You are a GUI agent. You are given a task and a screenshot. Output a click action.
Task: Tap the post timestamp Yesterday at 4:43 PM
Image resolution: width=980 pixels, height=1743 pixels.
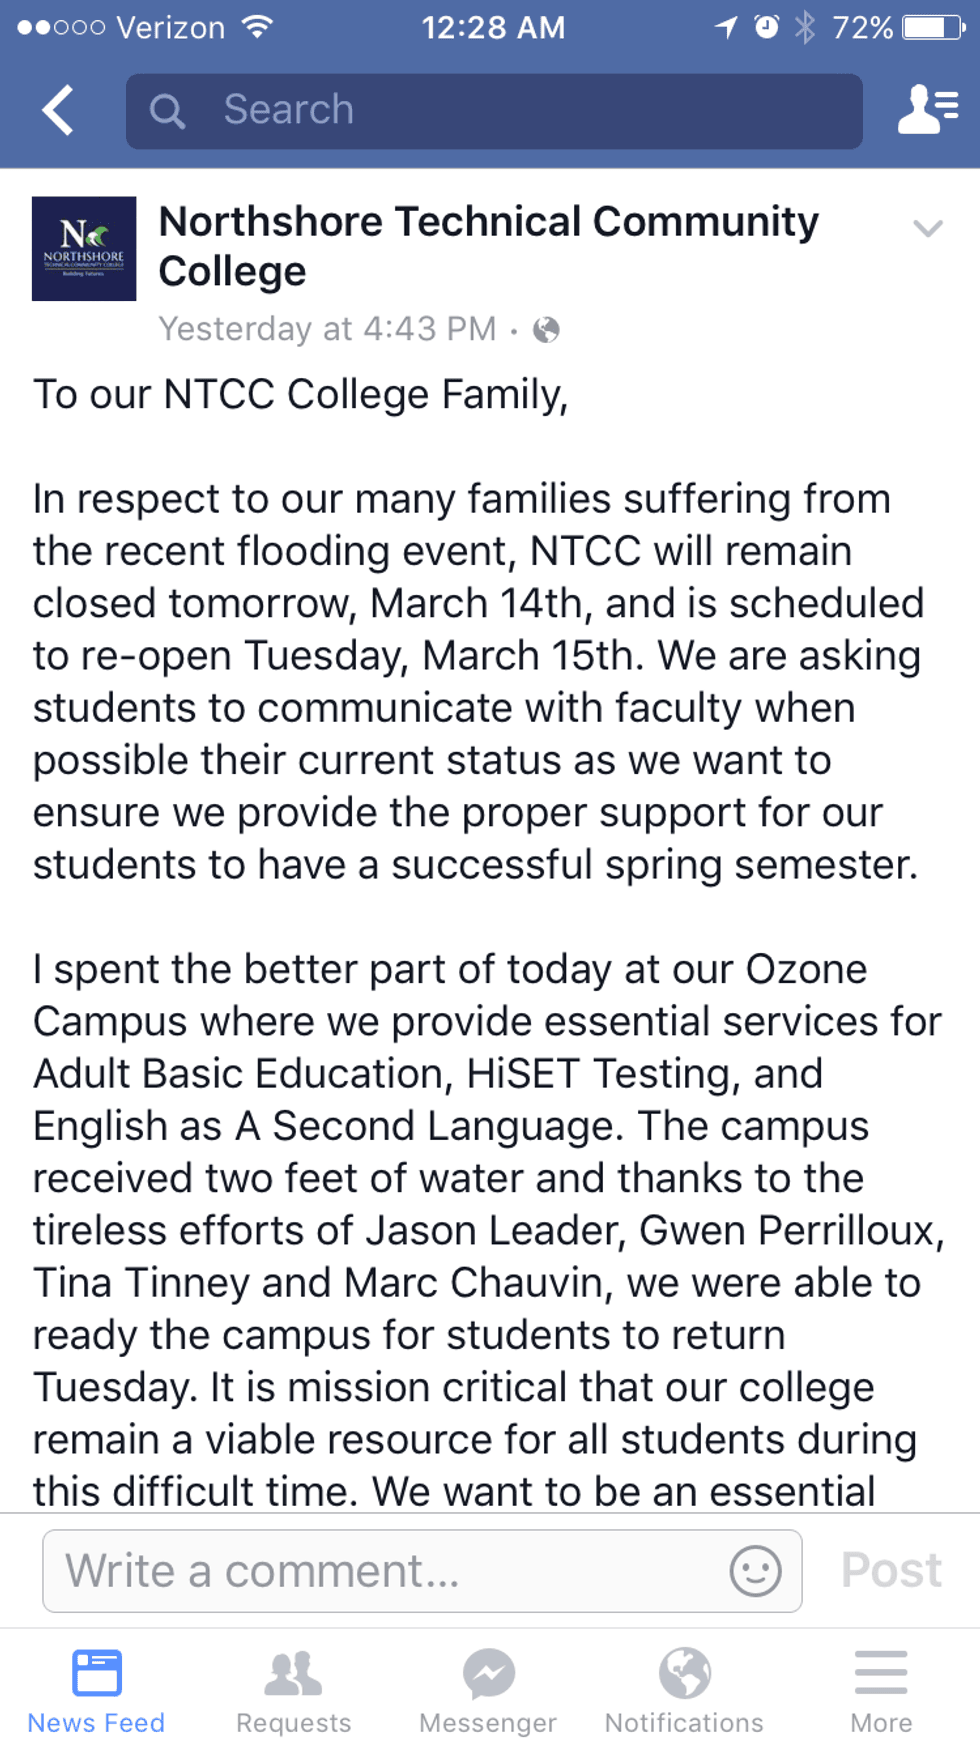327,329
